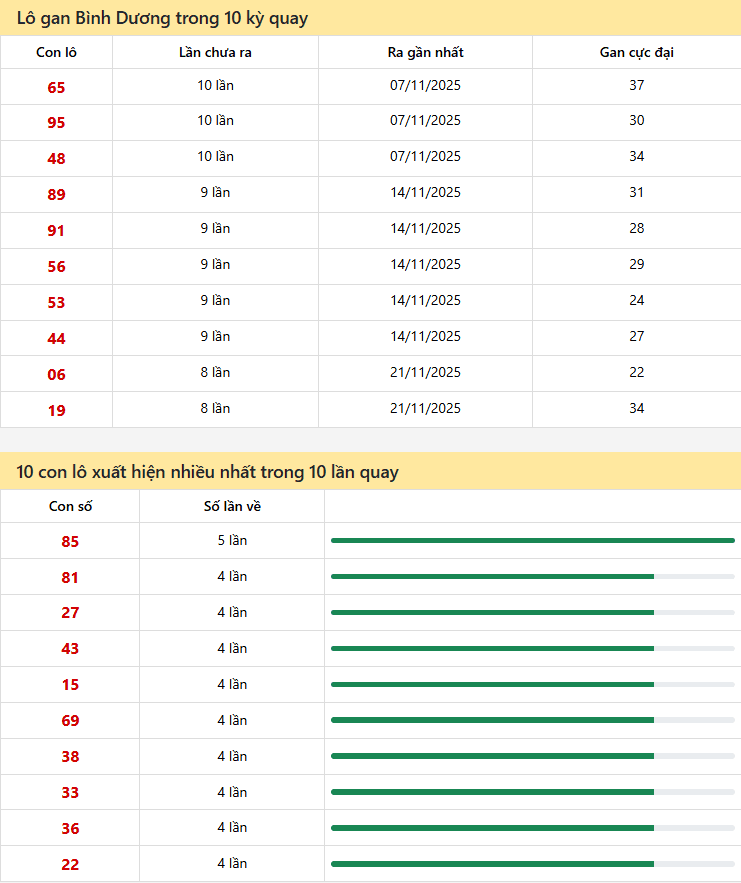Click the "Con lô" column header
Image resolution: width=741 pixels, height=883 pixels.
click(x=56, y=52)
